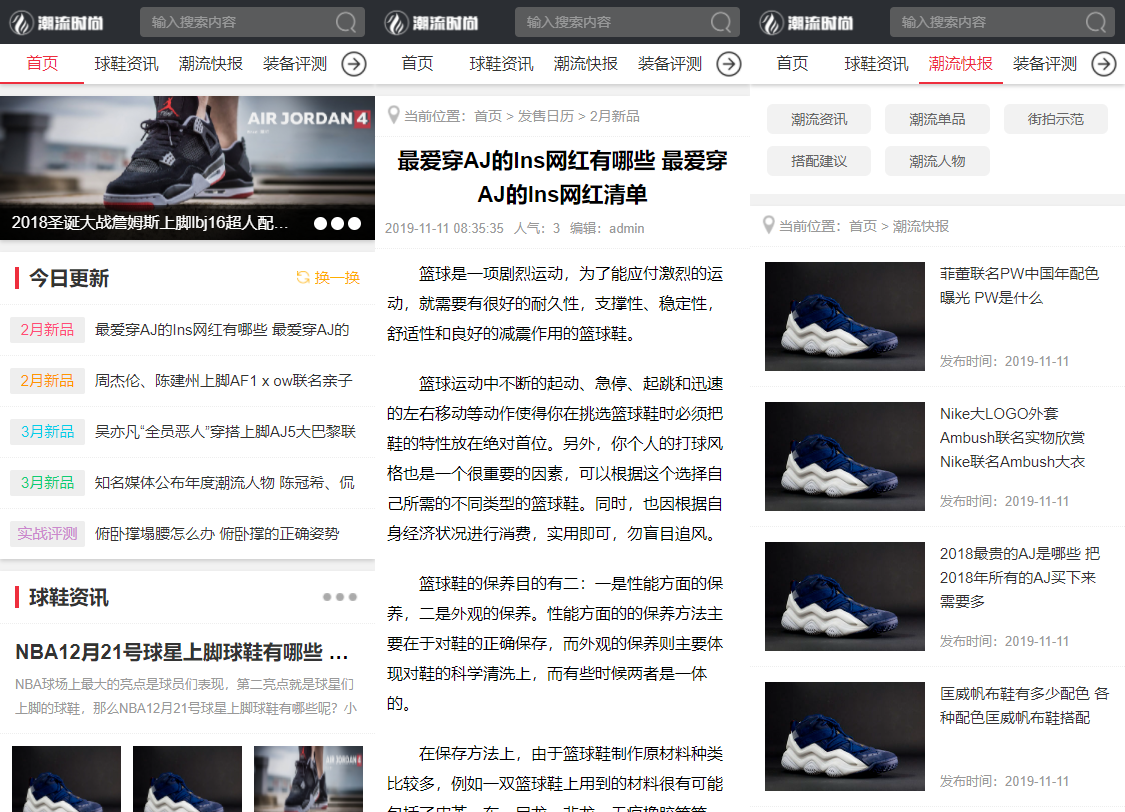The height and width of the screenshot is (812, 1125).
Task: Open article 周杰伦、陈建州上脚AF1 x ow联名亲子
Action: [223, 380]
